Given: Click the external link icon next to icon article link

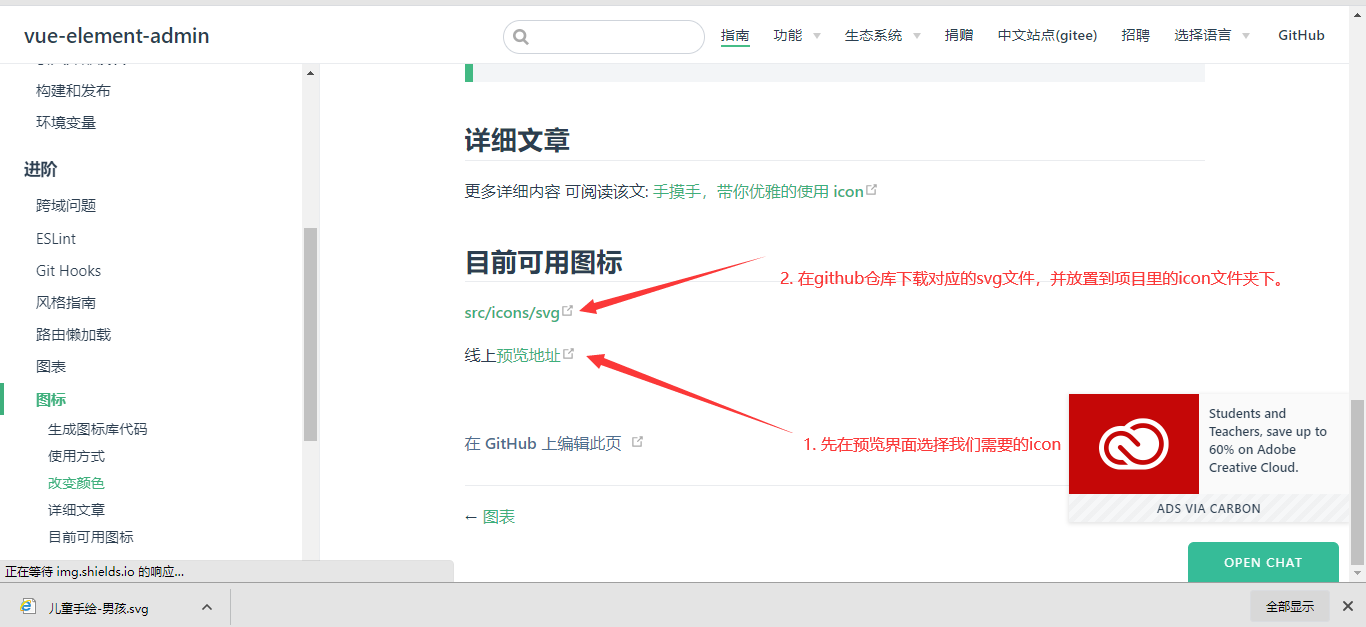Looking at the screenshot, I should point(872,187).
